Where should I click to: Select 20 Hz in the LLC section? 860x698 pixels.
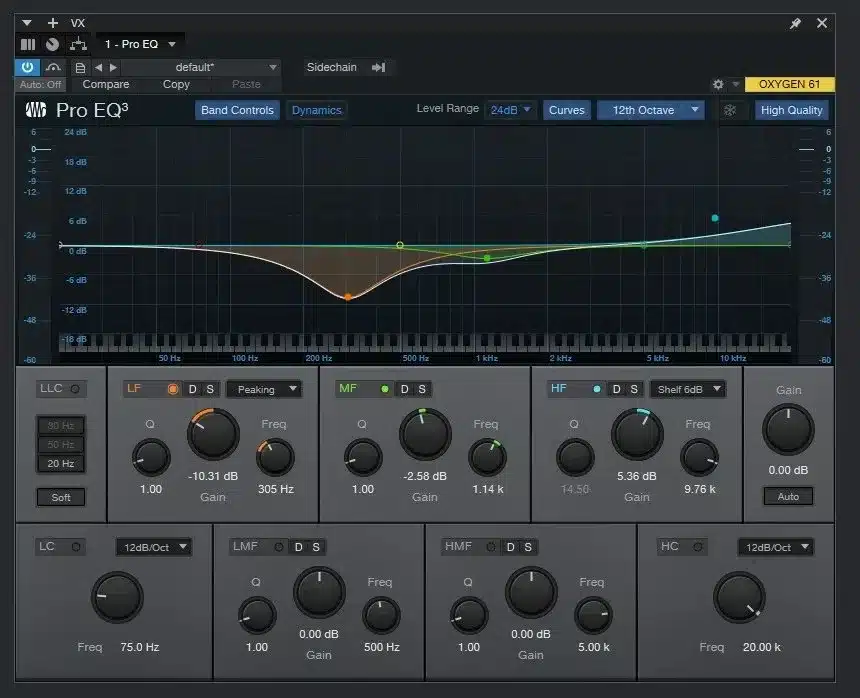[x=61, y=463]
